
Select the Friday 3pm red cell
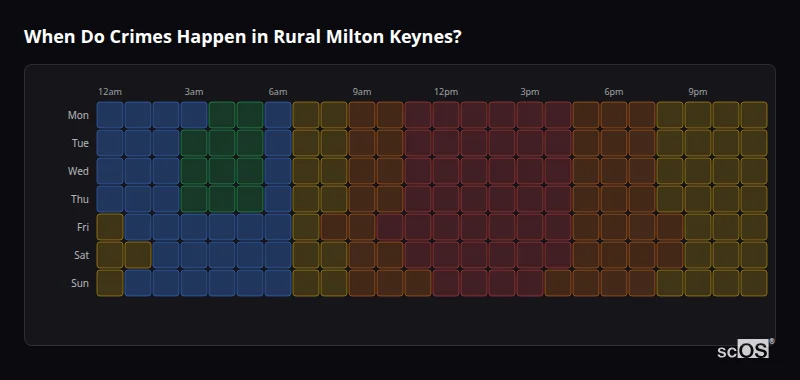[530, 227]
